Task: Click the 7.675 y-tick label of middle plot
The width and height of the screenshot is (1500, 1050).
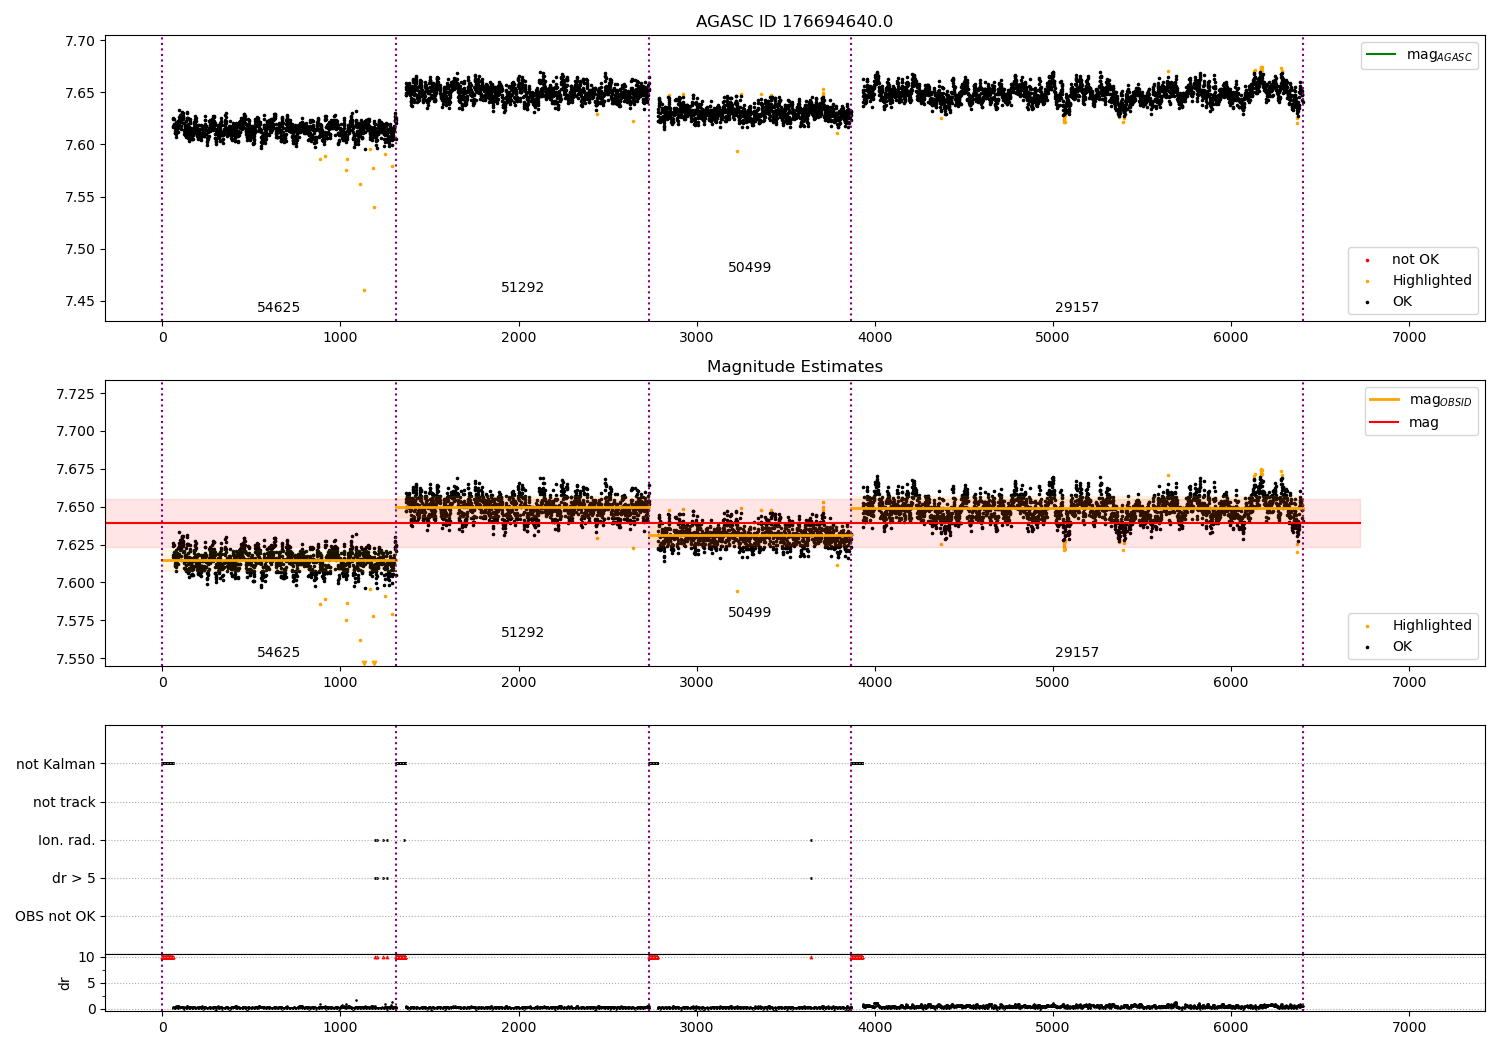Action: (x=76, y=469)
